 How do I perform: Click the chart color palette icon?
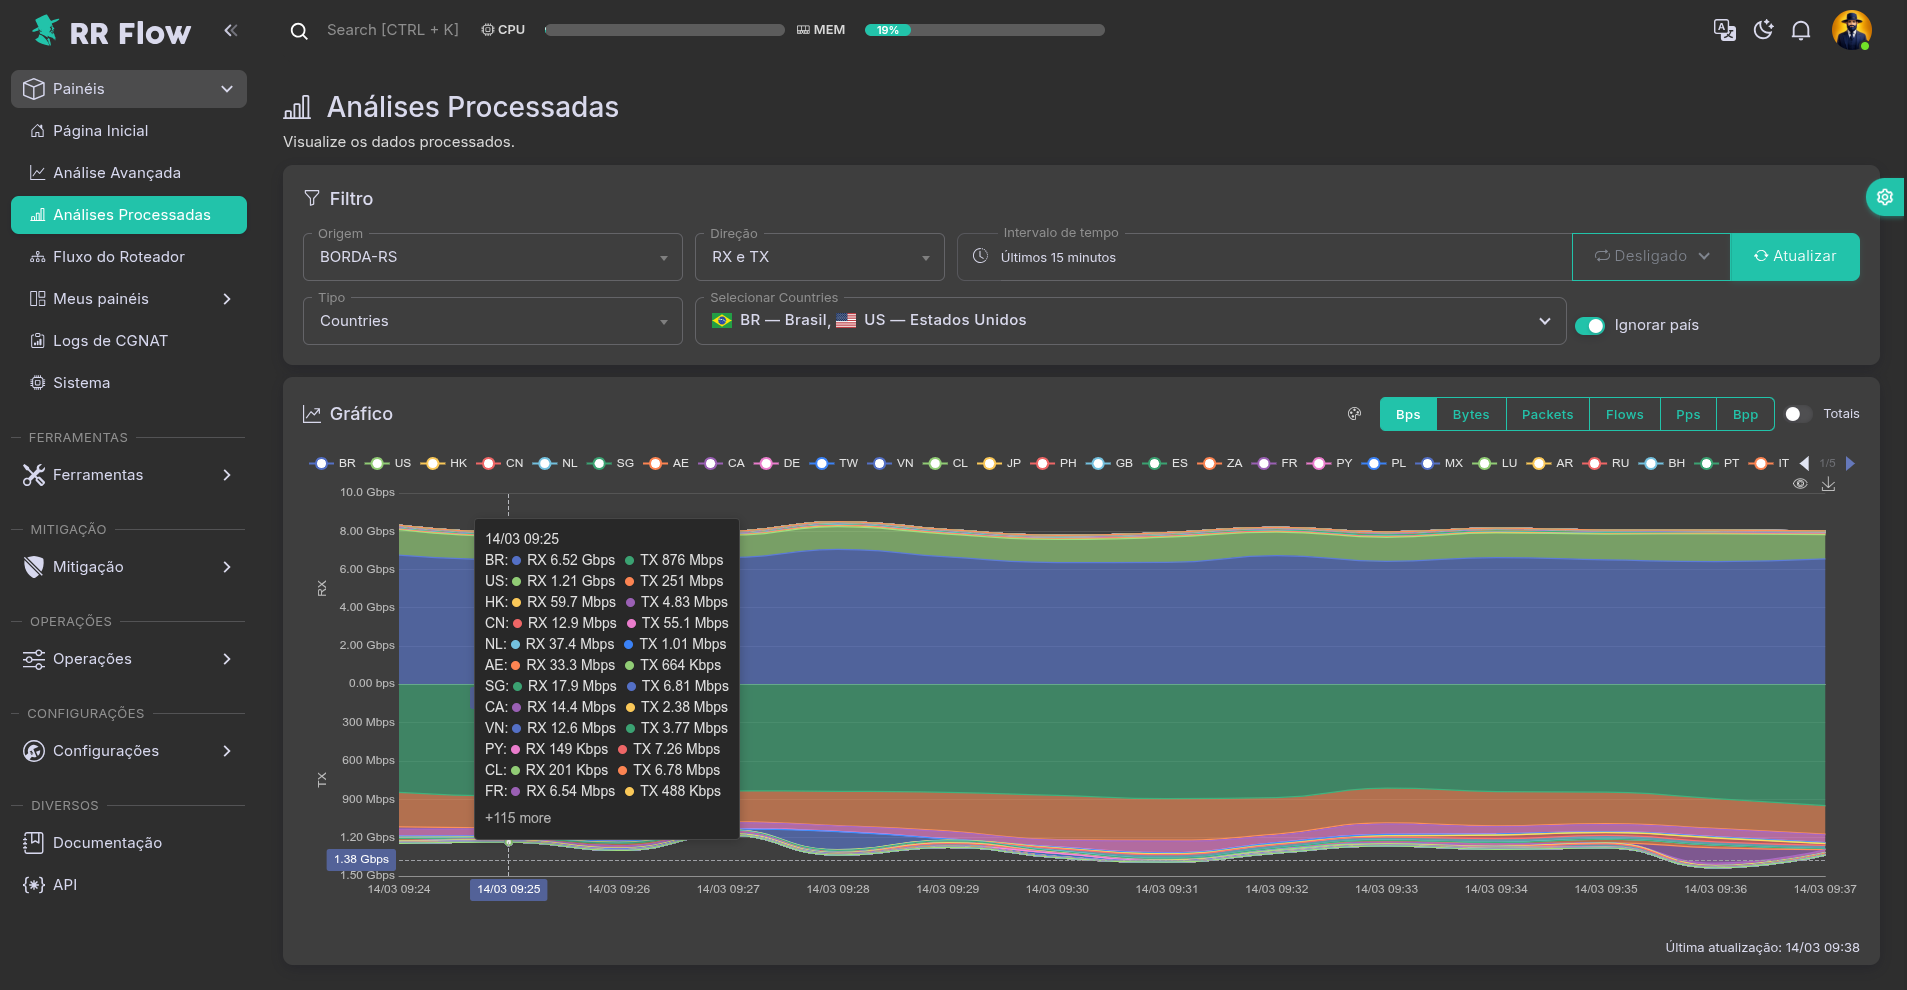(x=1354, y=414)
